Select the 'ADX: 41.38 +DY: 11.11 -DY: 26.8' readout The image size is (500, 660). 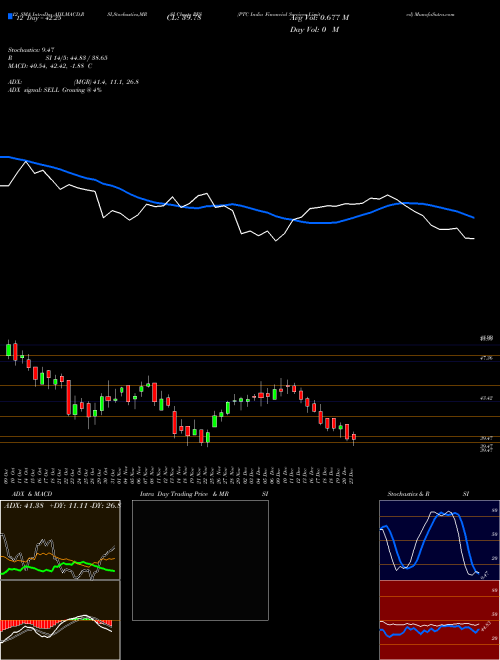point(62,505)
